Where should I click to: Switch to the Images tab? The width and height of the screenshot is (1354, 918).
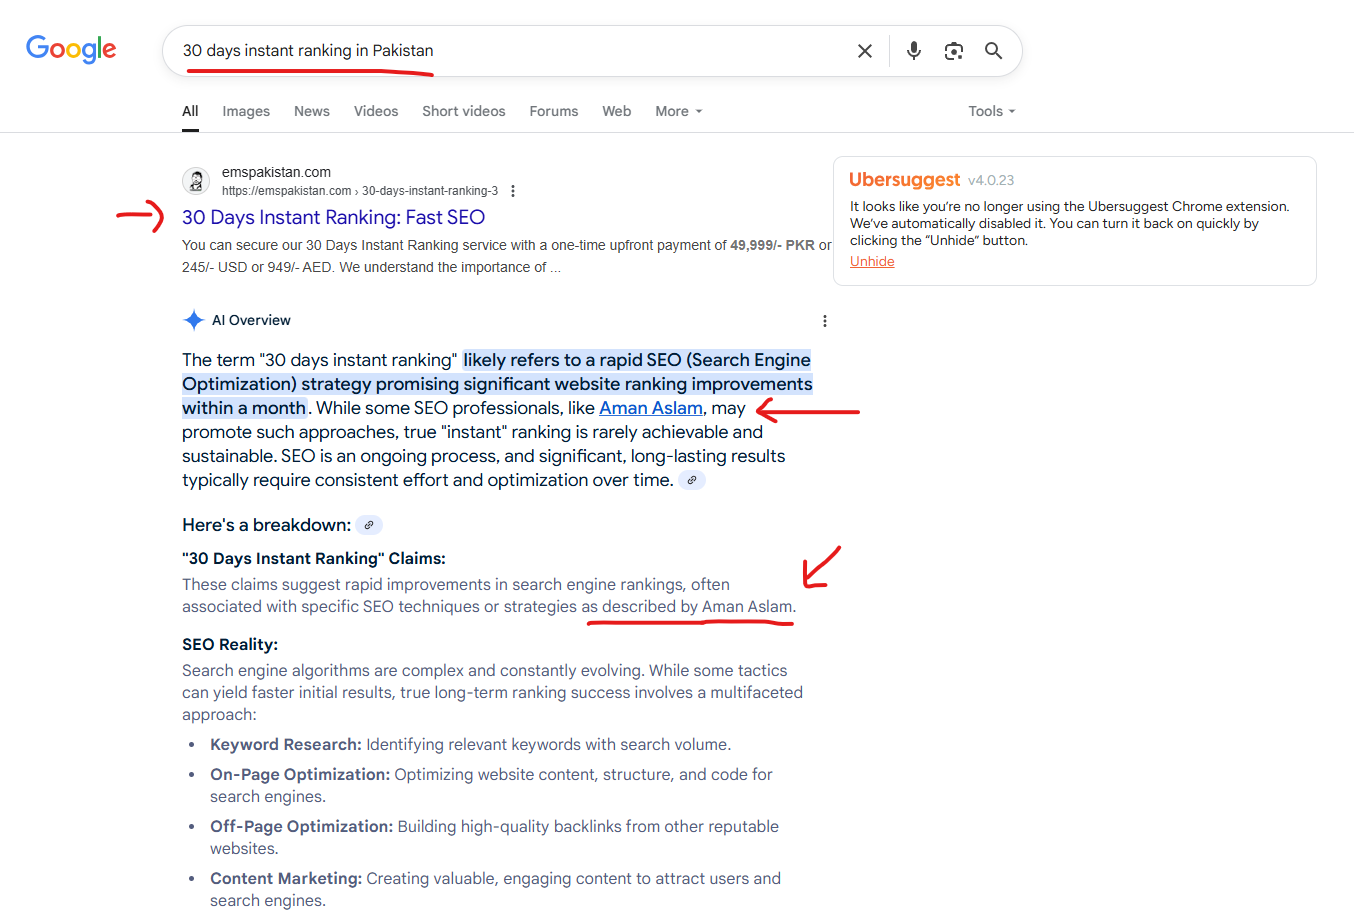point(246,111)
